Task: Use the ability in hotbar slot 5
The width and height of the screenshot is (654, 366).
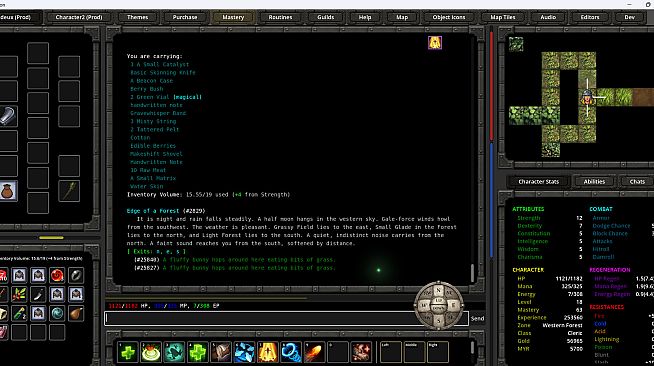Action: pos(221,352)
